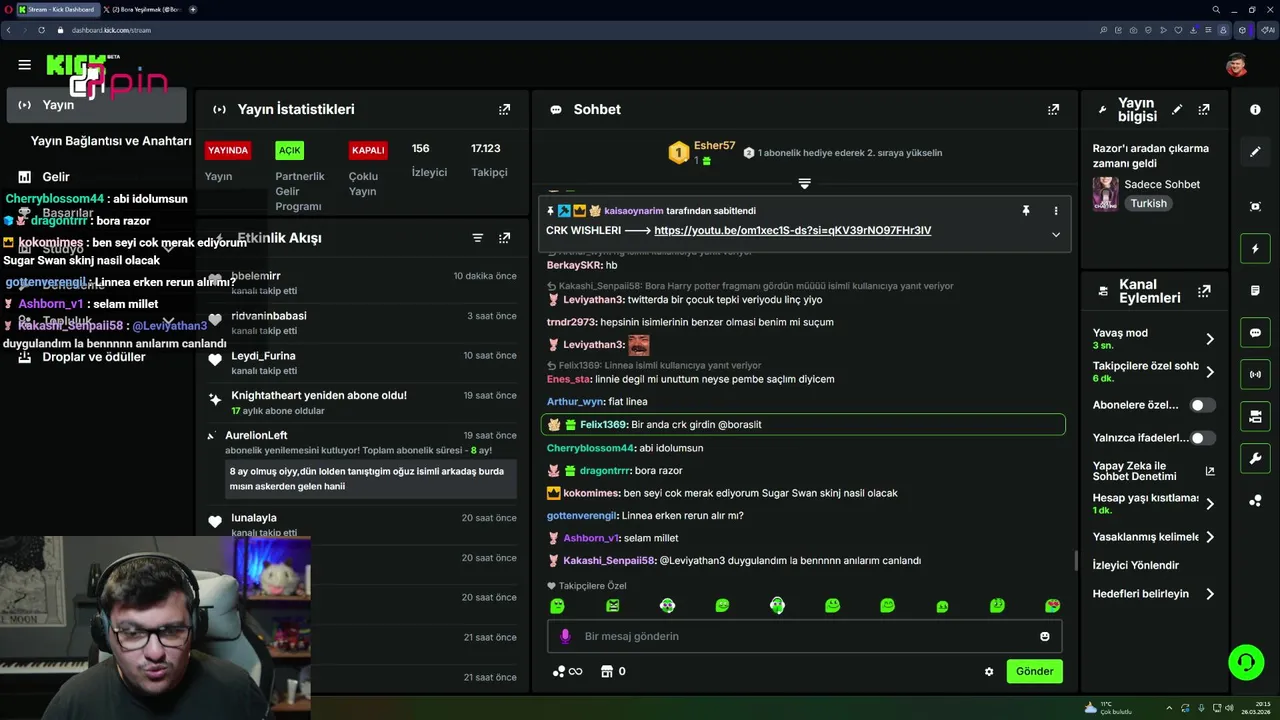
Task: Open pinned message three-dot options
Action: [1055, 211]
